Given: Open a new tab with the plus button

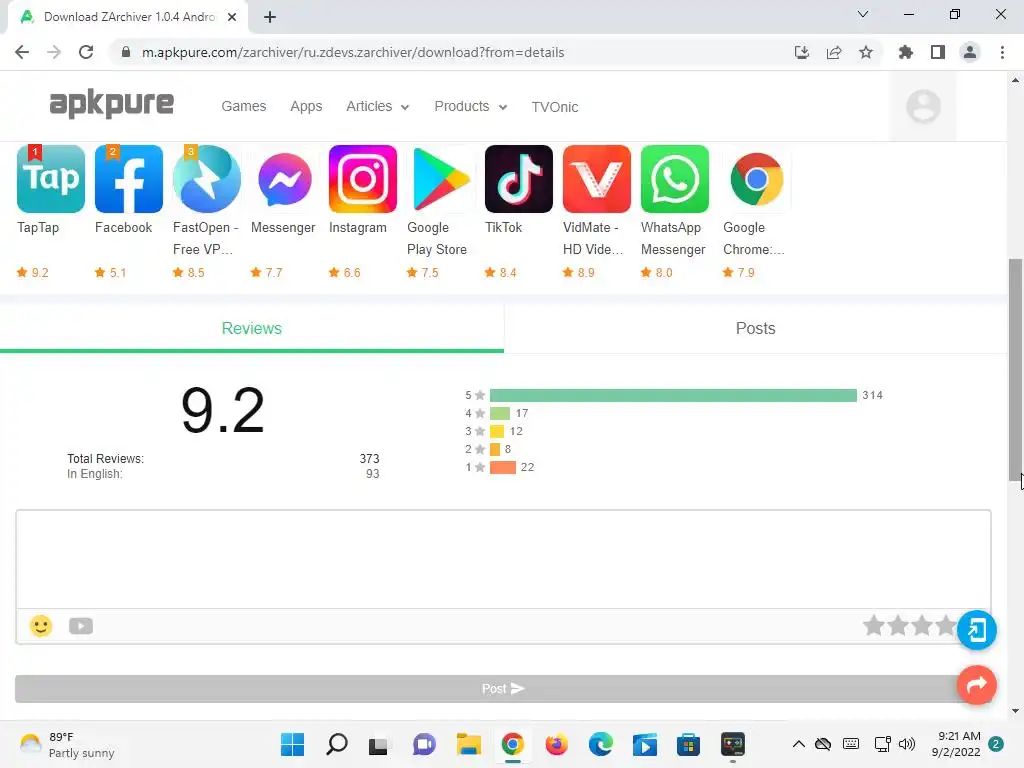Looking at the screenshot, I should click(x=270, y=17).
